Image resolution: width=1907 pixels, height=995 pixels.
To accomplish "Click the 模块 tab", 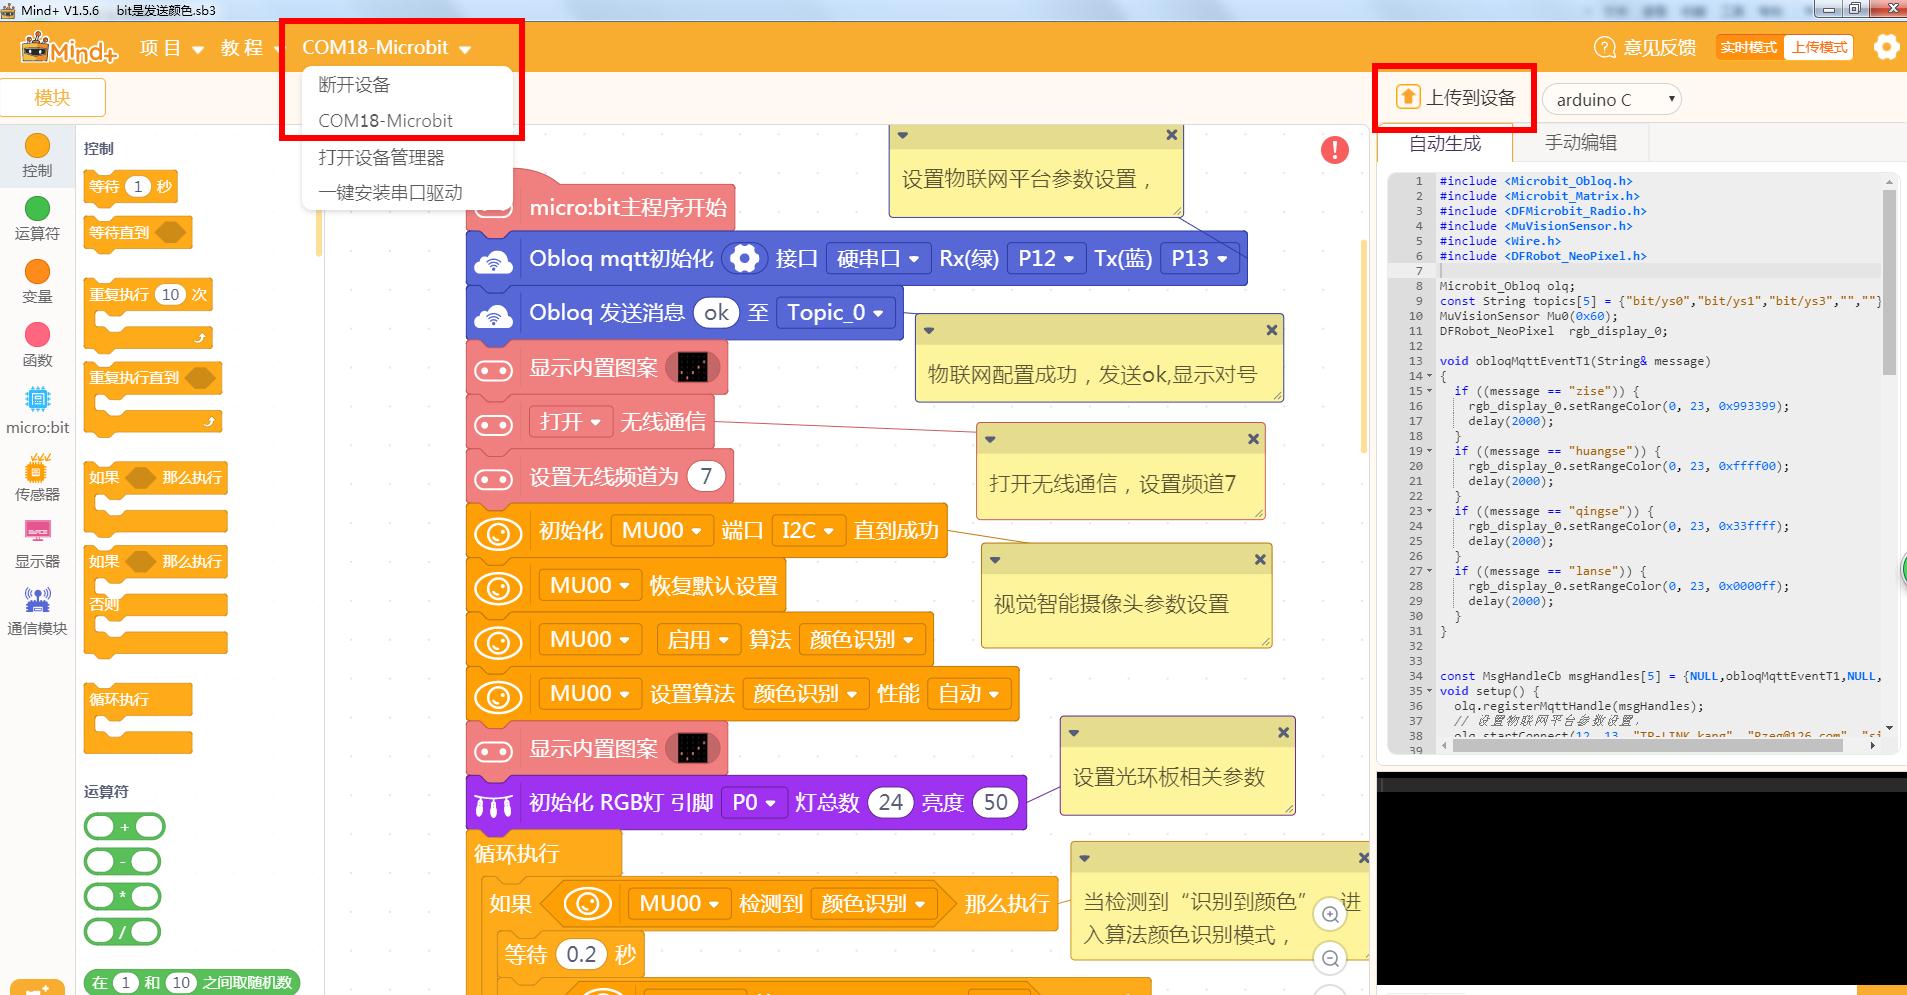I will pyautogui.click(x=52, y=98).
